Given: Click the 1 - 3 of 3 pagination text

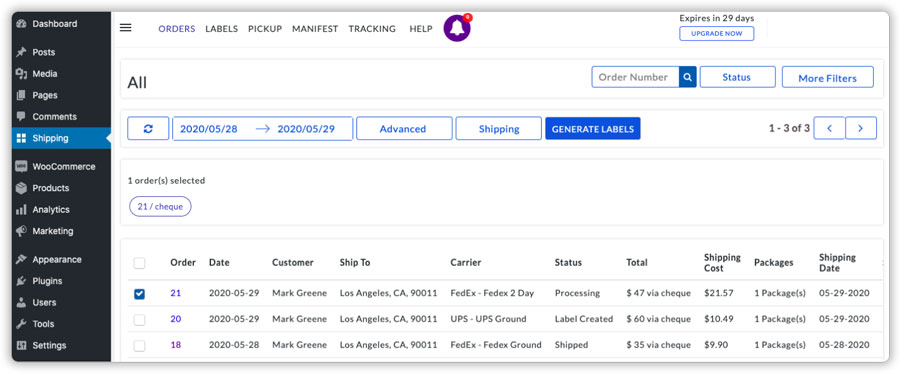Looking at the screenshot, I should tap(789, 128).
